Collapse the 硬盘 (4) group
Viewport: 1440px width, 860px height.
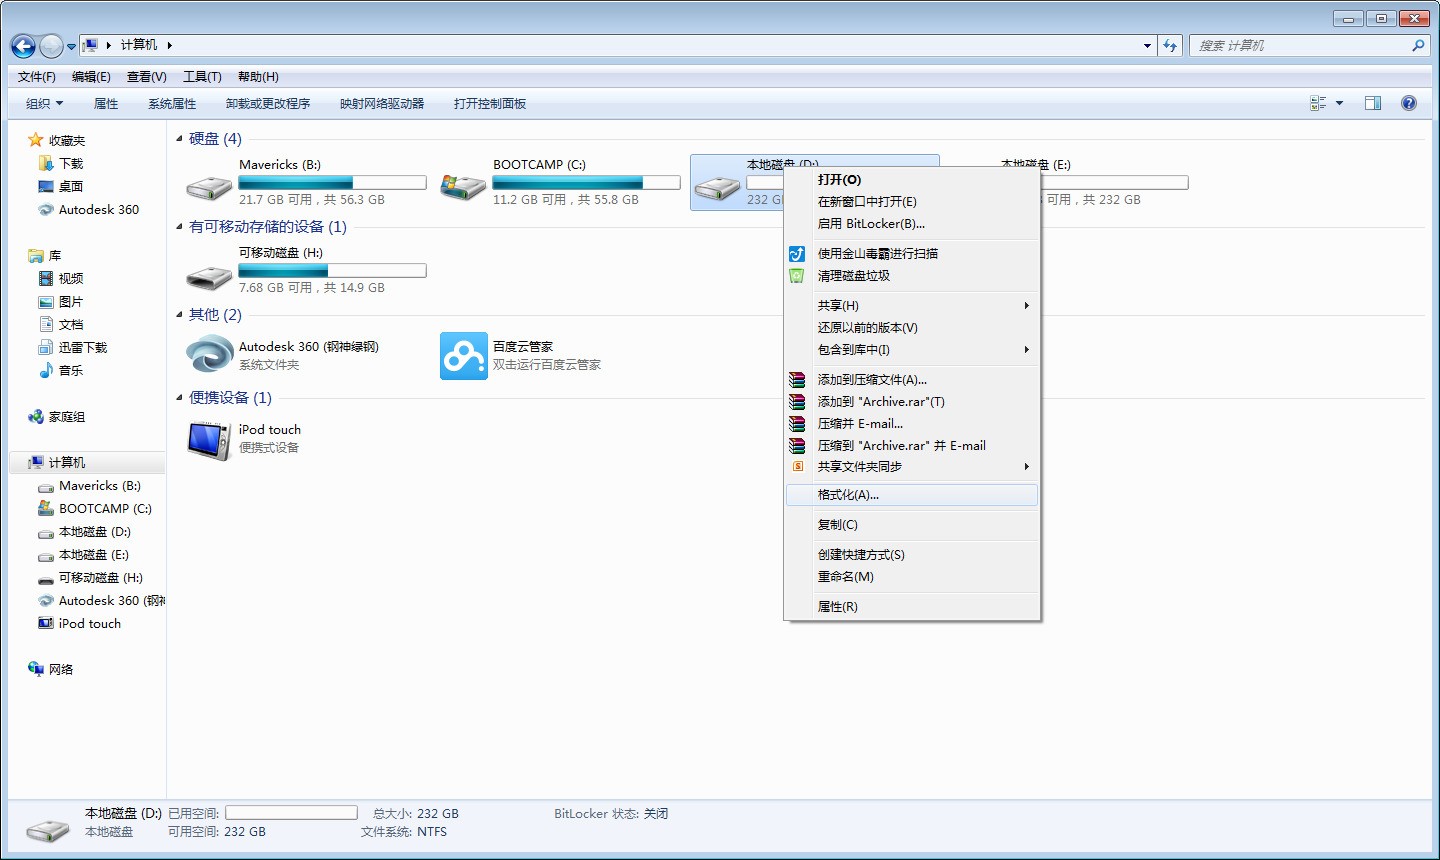[177, 139]
